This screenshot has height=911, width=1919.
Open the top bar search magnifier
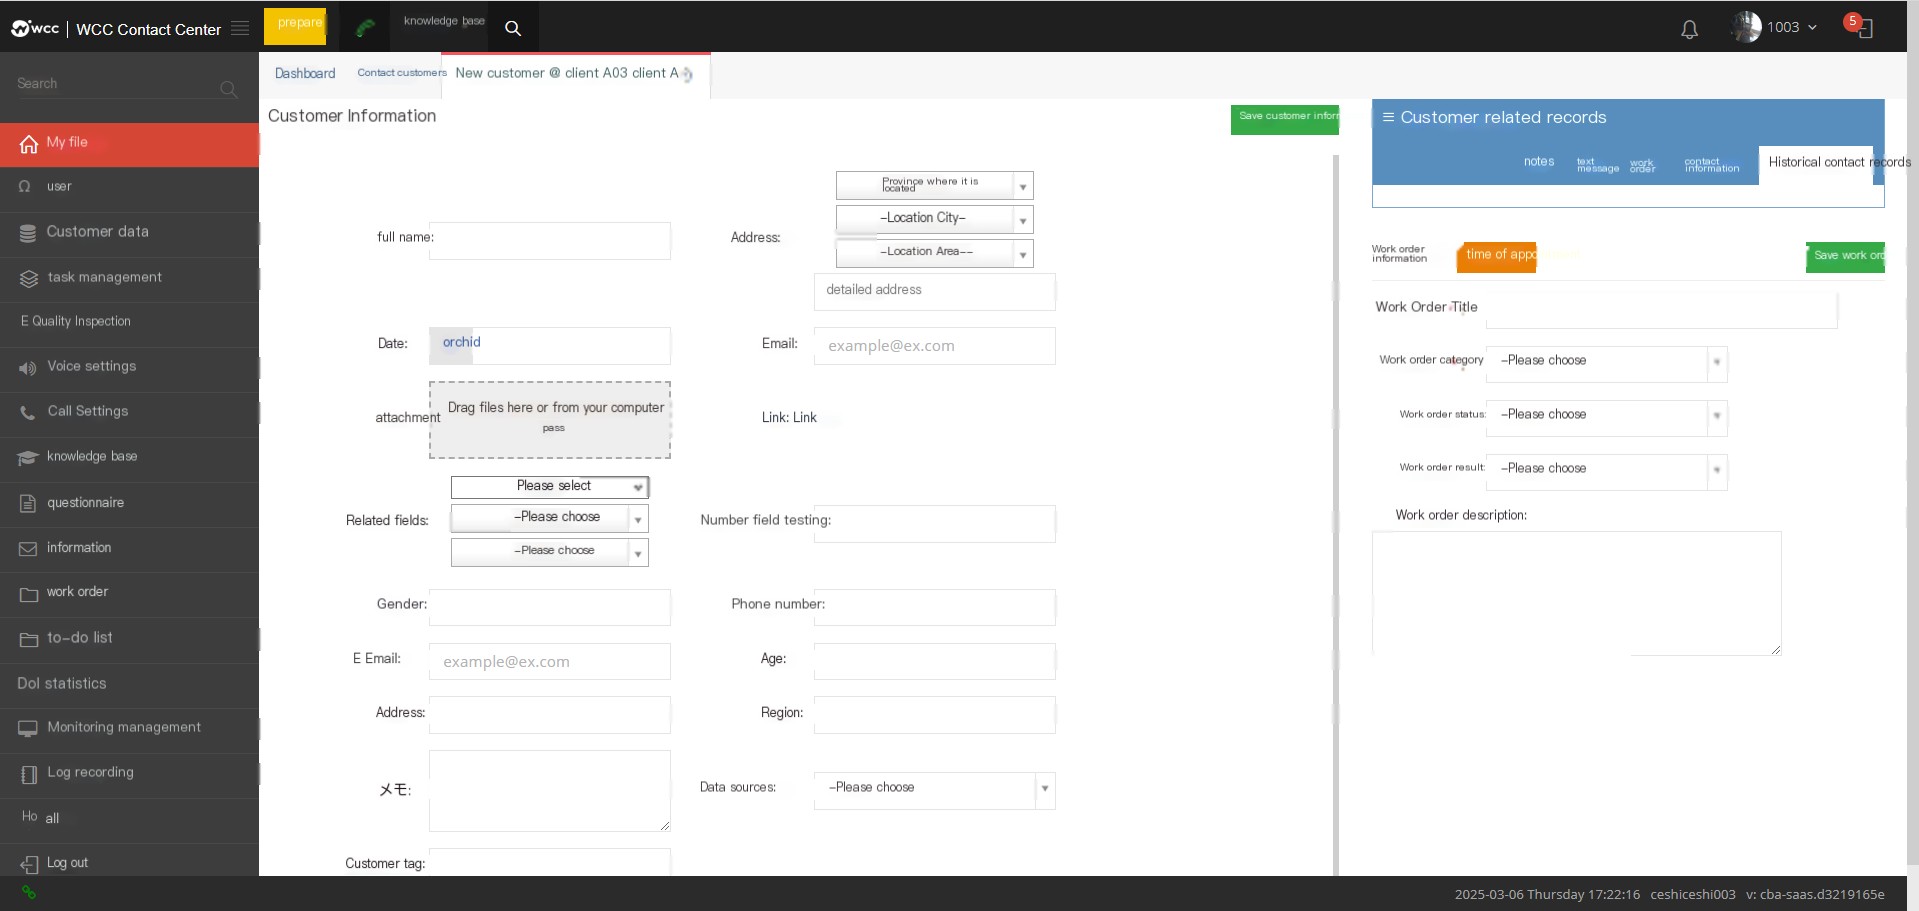coord(513,28)
